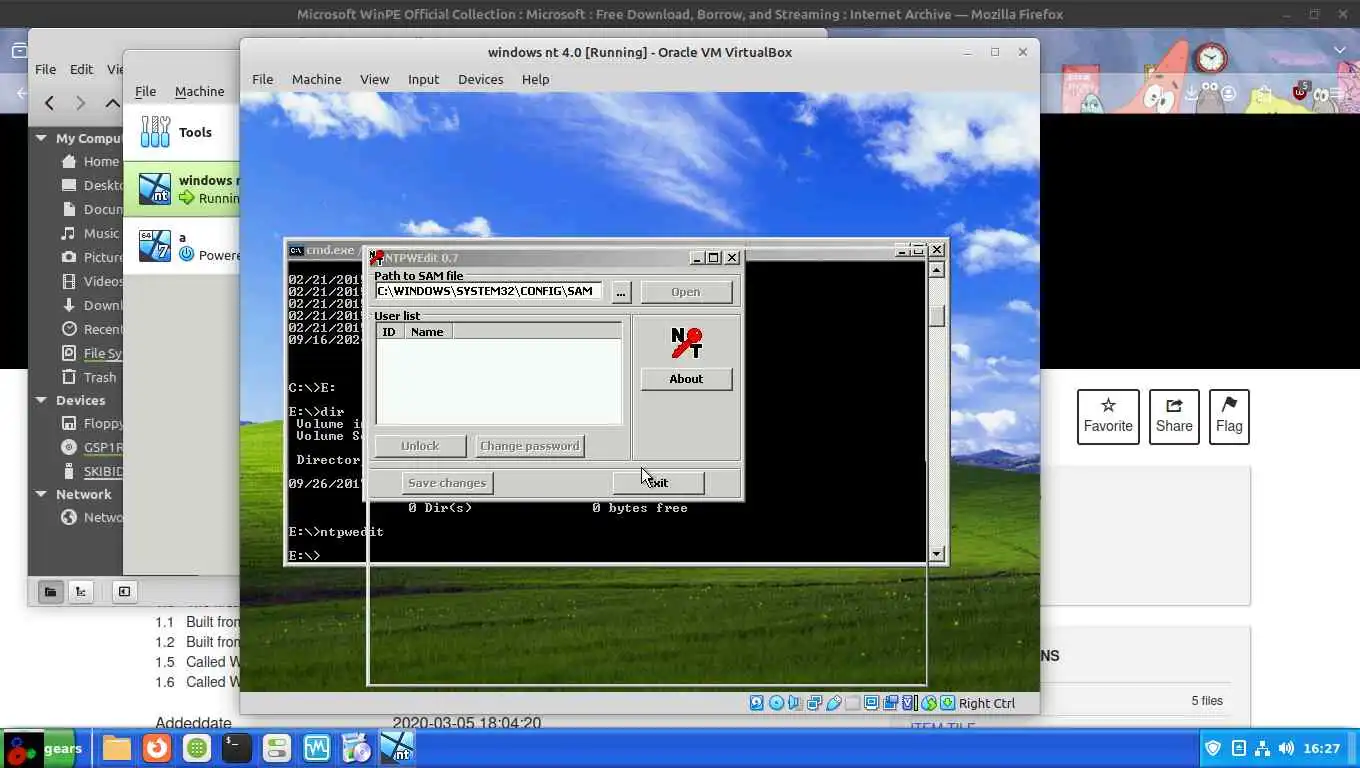Click the network tray icon
The width and height of the screenshot is (1360, 768).
tap(1262, 748)
